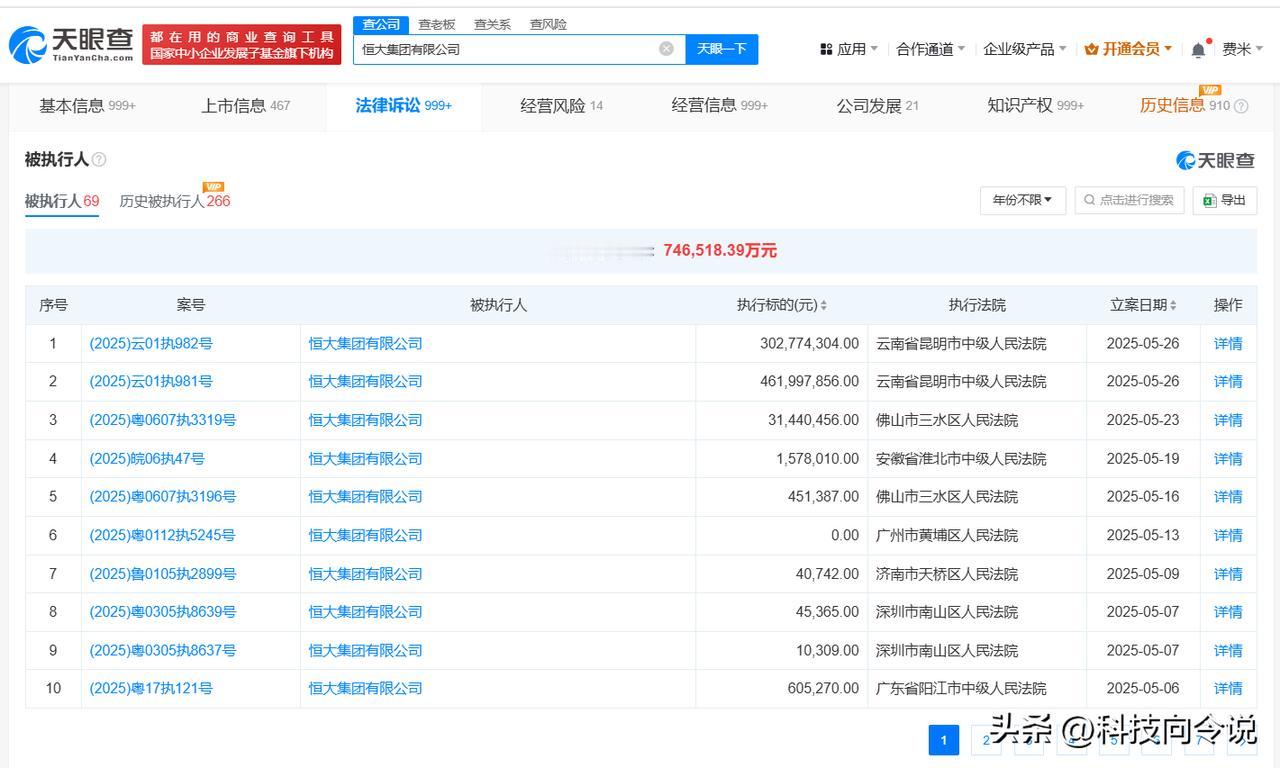This screenshot has width=1280, height=768.
Task: Open the 公司发展 tab
Action: point(878,106)
